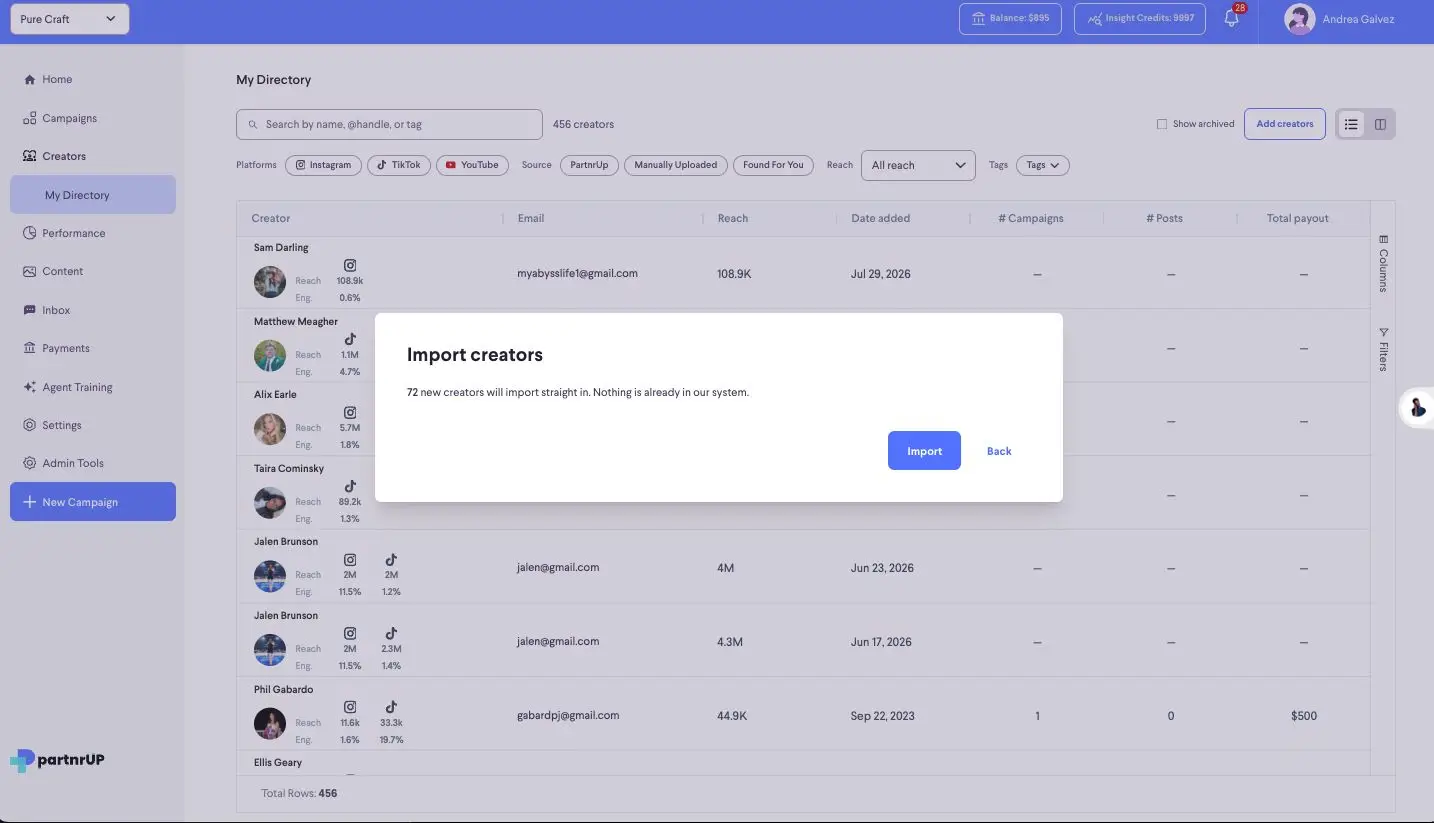Open Insight Credits: 9997 button
Image resolution: width=1434 pixels, height=823 pixels.
1140,18
